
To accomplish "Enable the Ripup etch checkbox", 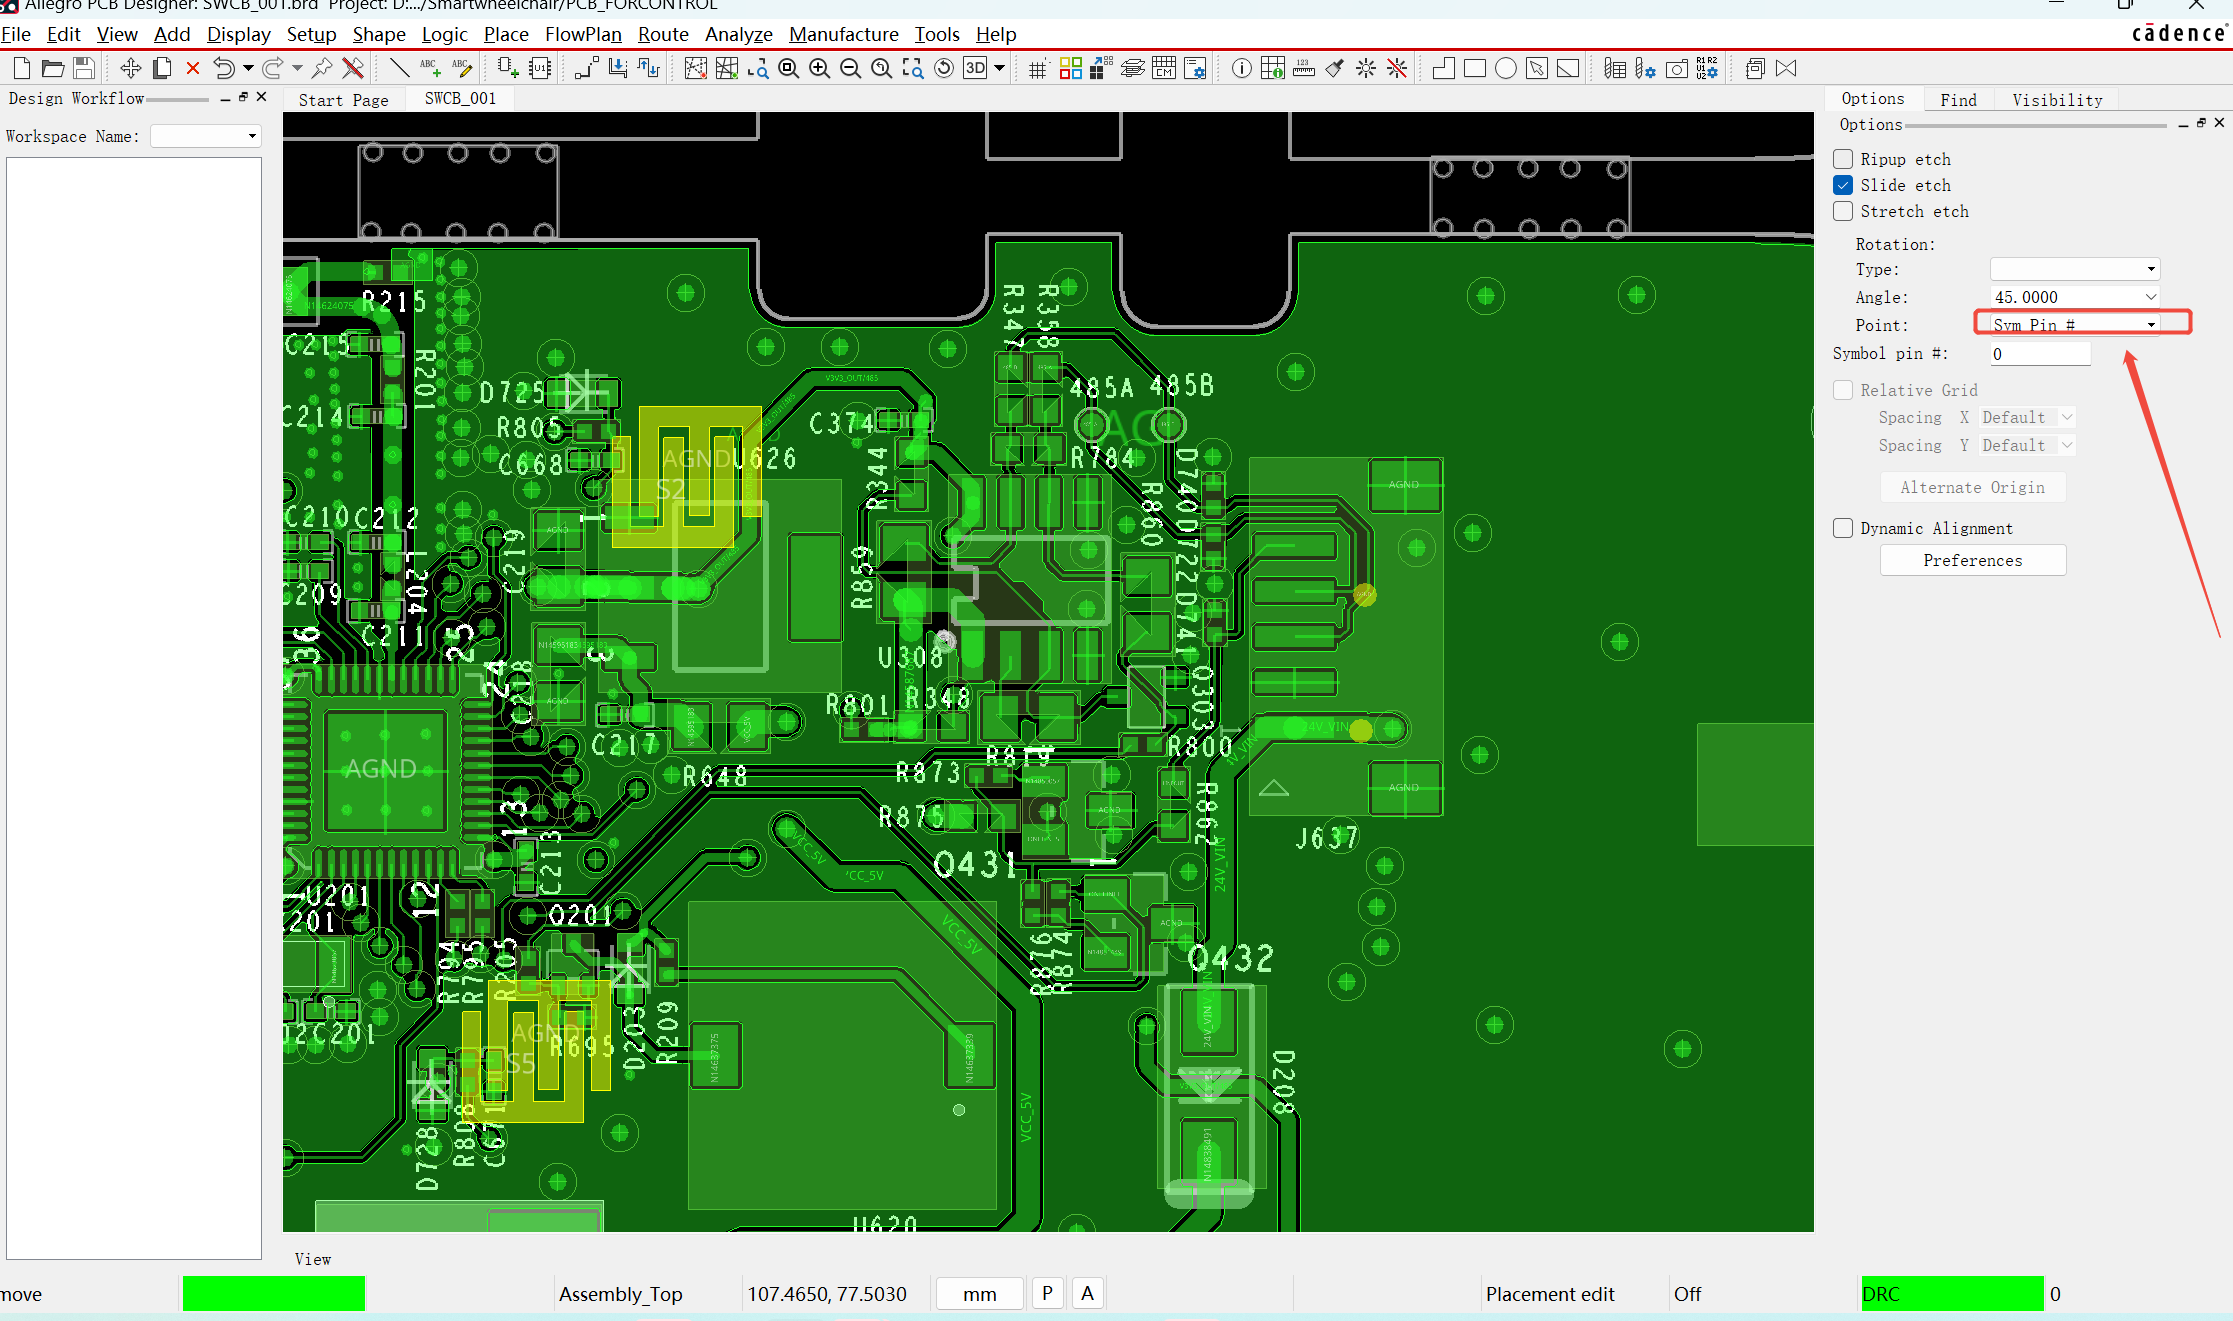I will (x=1843, y=159).
